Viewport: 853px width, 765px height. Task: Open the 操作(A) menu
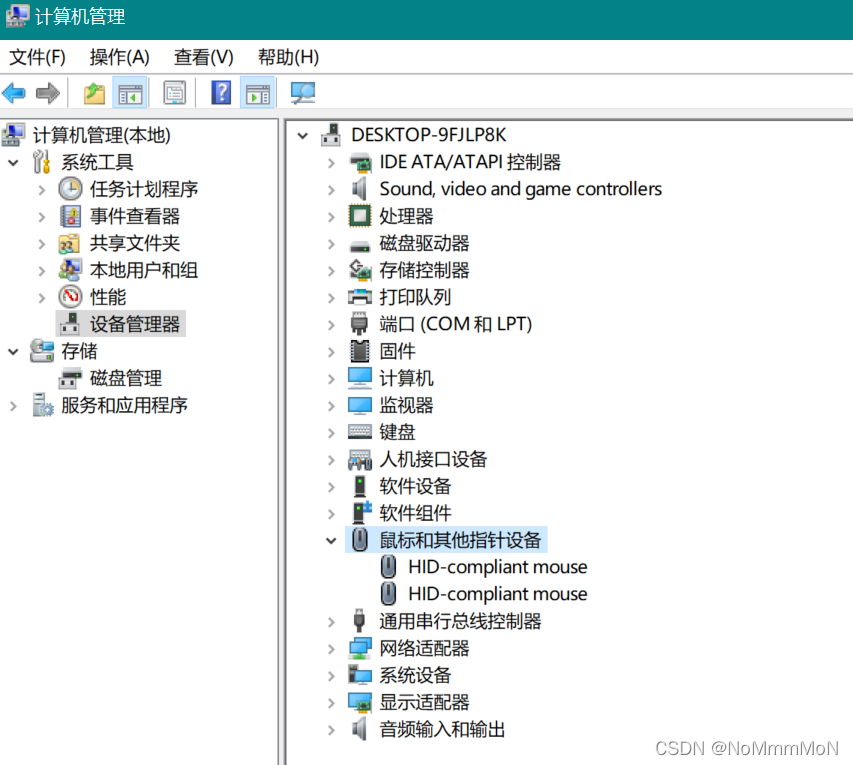tap(119, 57)
